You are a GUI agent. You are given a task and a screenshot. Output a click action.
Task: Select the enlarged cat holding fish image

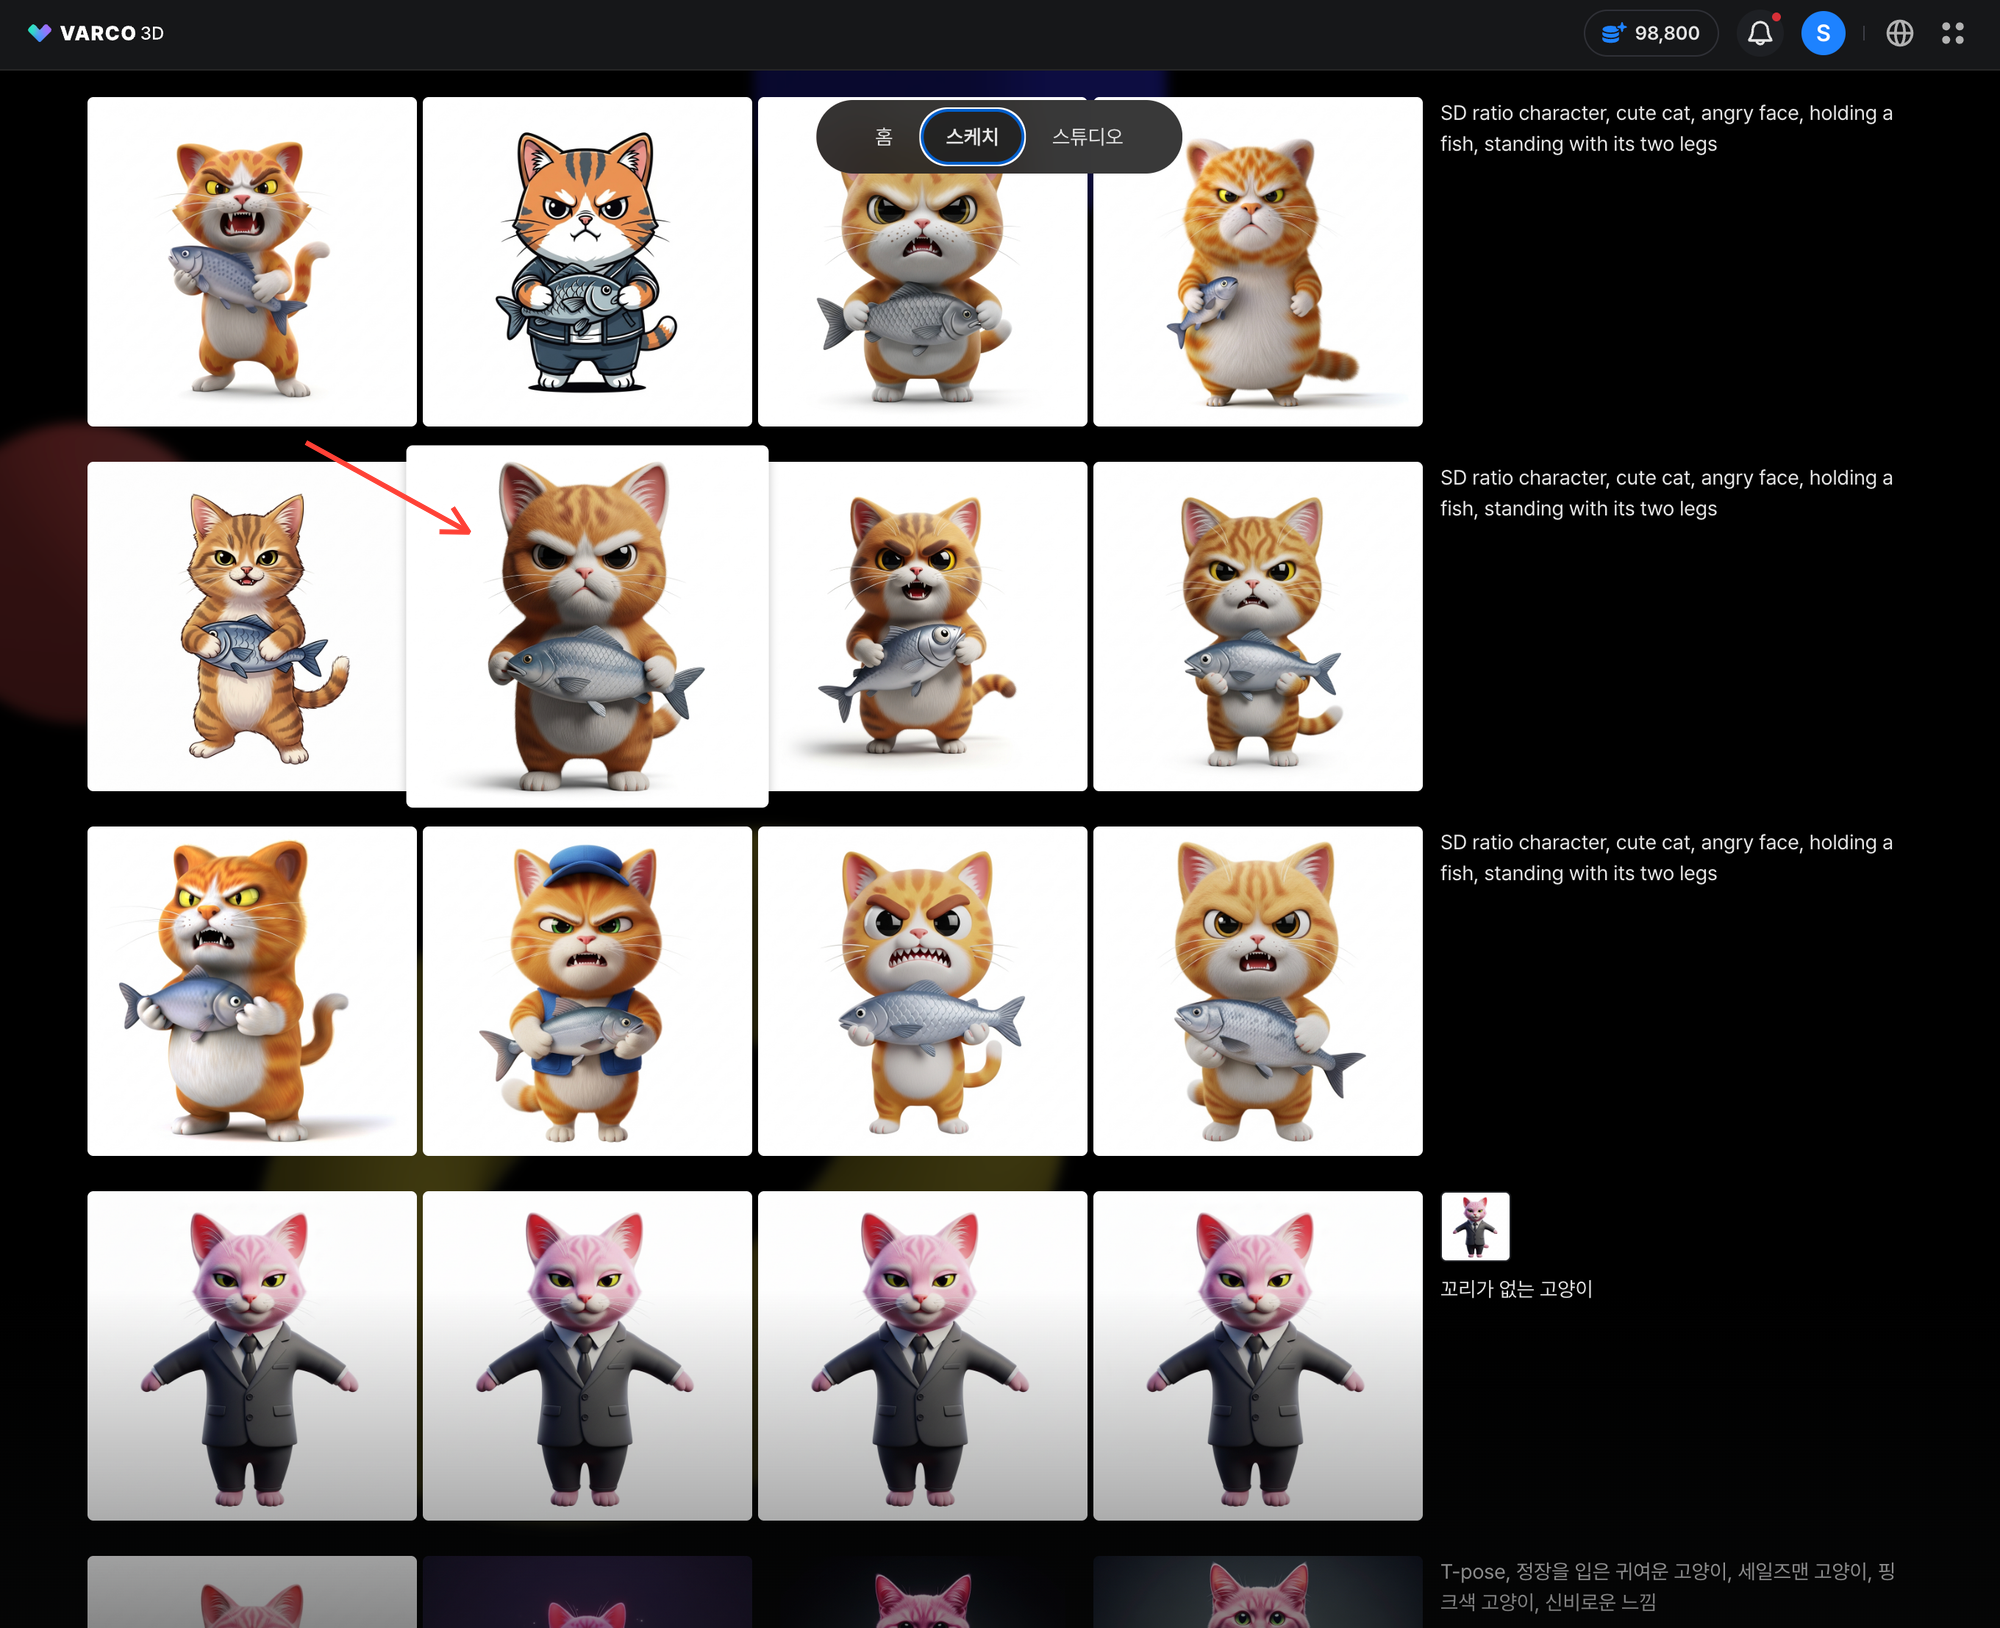coord(587,626)
